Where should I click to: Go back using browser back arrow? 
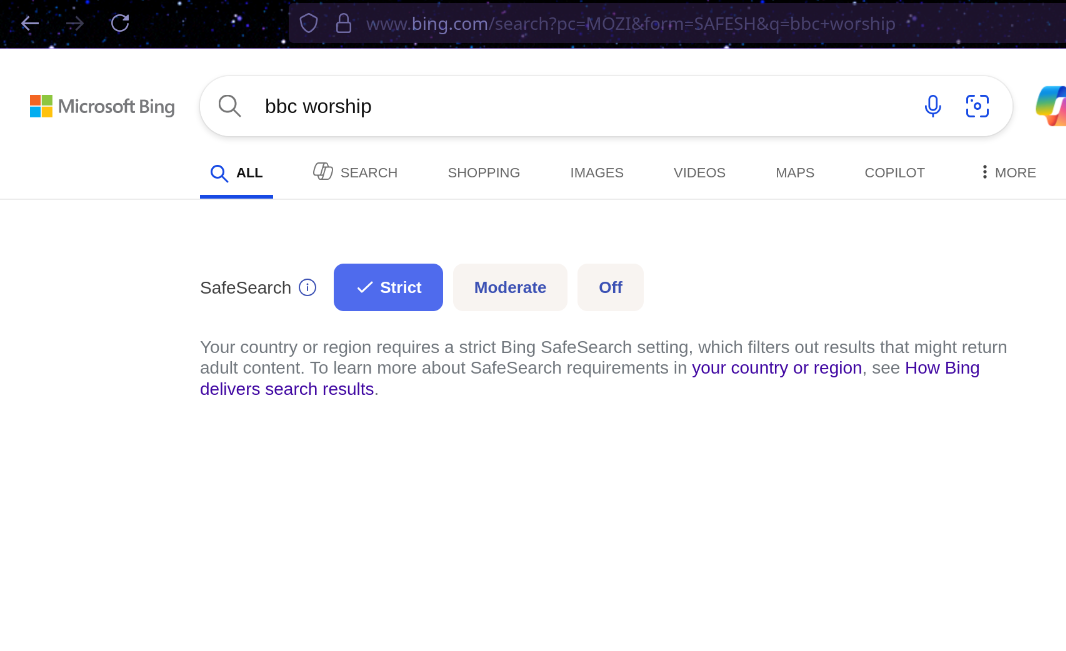[30, 24]
